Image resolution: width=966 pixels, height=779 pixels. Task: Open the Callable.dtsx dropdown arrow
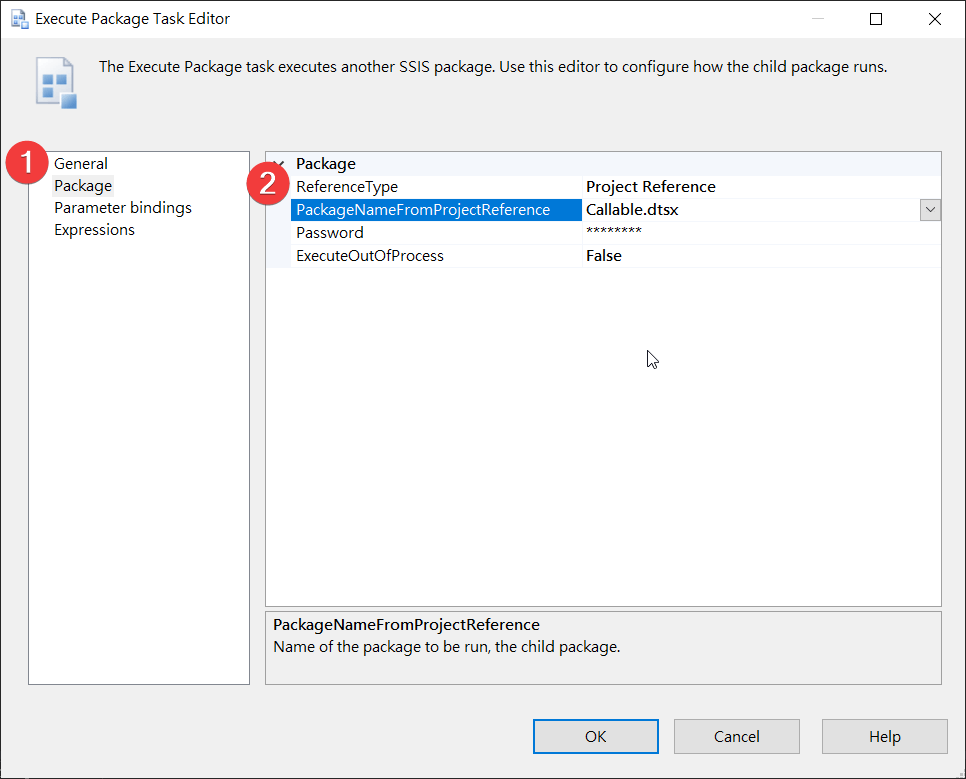(x=930, y=210)
